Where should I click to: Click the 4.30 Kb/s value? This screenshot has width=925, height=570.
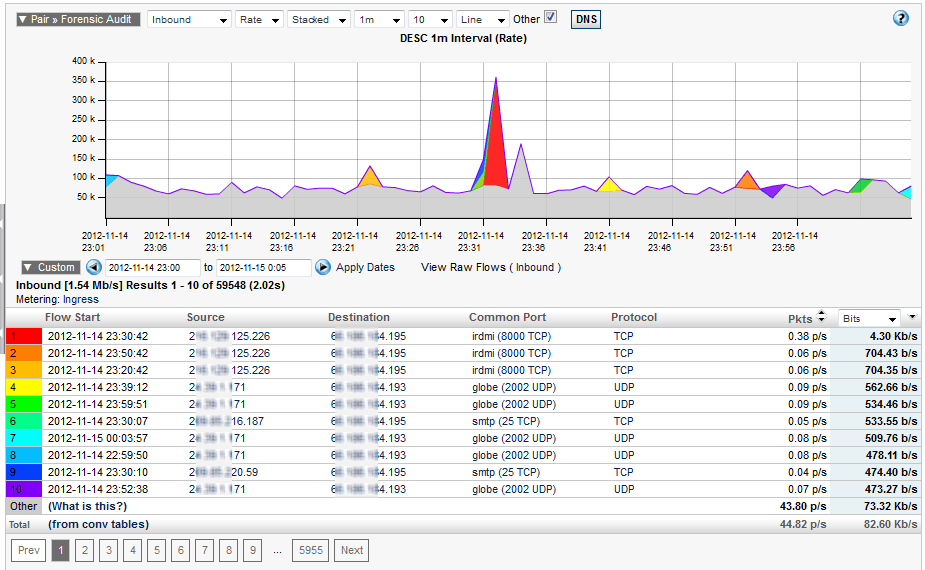[893, 336]
